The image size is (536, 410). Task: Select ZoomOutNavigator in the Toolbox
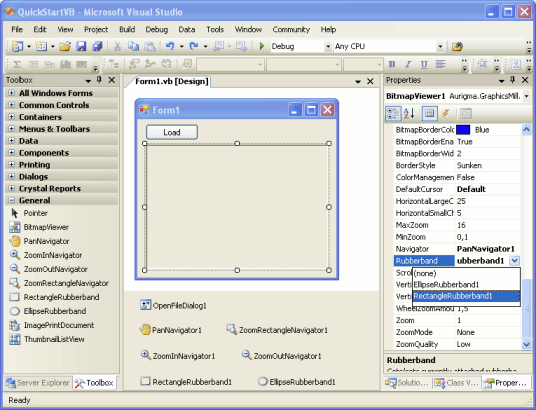[x=48, y=269]
